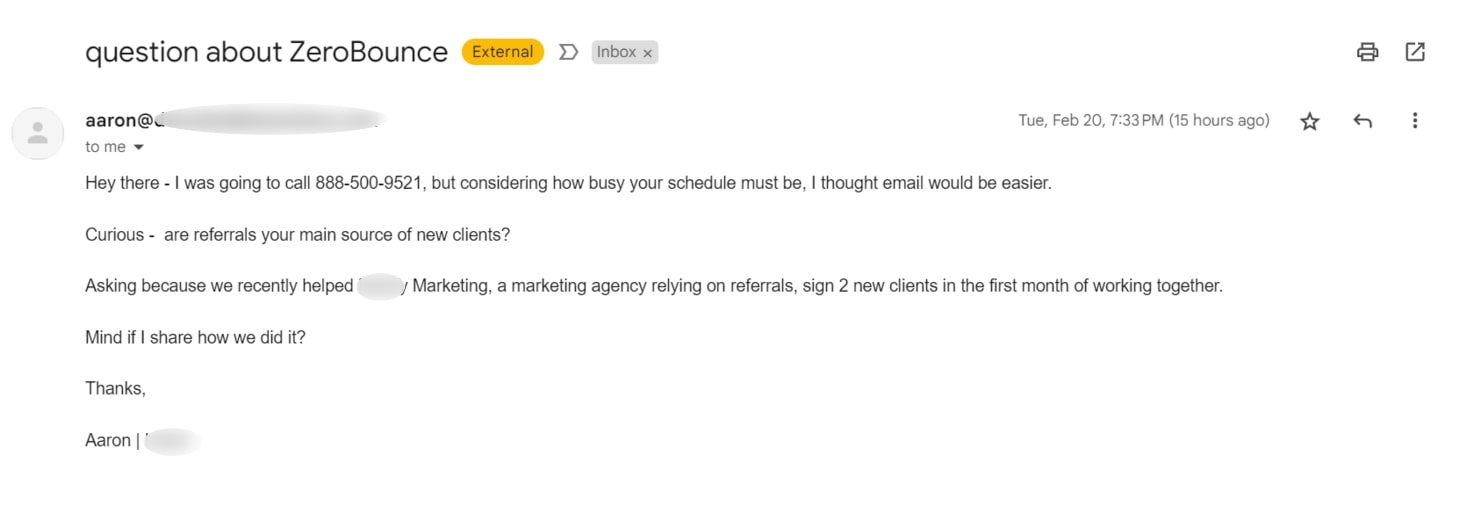The image size is (1460, 506).
Task: Click the "Mind if I share" sentence
Action: pos(195,337)
